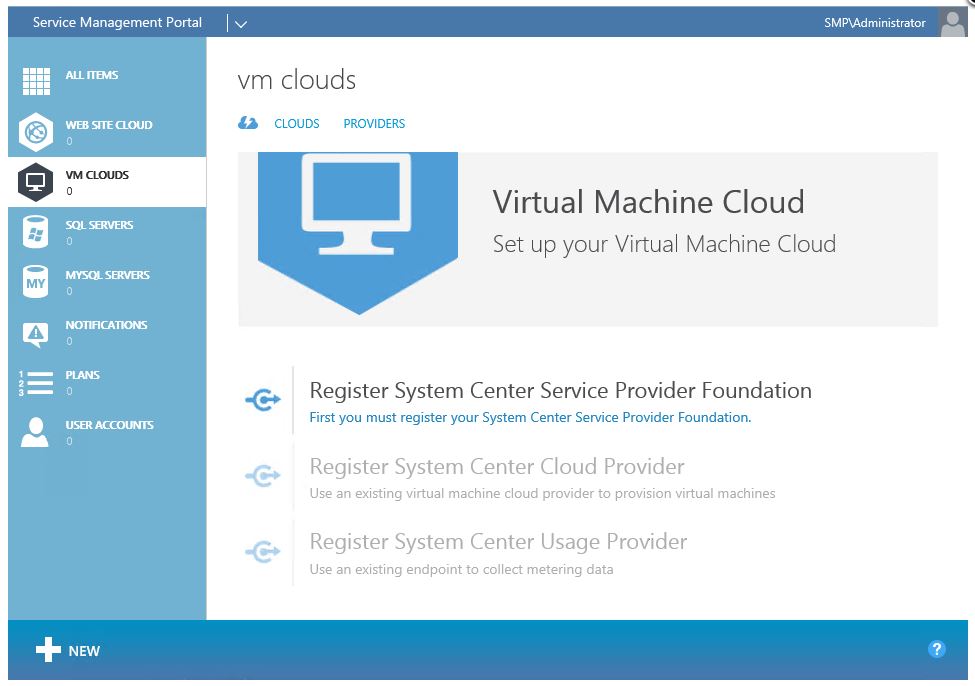
Task: Click the item count under Plans
Action: (x=70, y=391)
